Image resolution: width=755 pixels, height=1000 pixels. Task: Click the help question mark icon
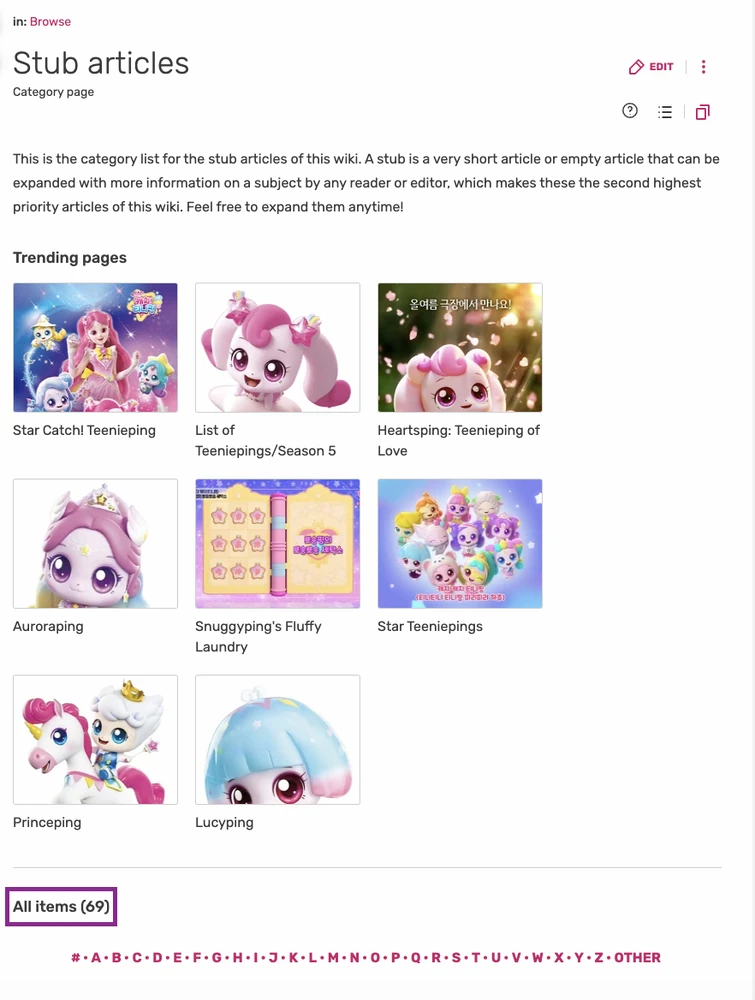630,111
